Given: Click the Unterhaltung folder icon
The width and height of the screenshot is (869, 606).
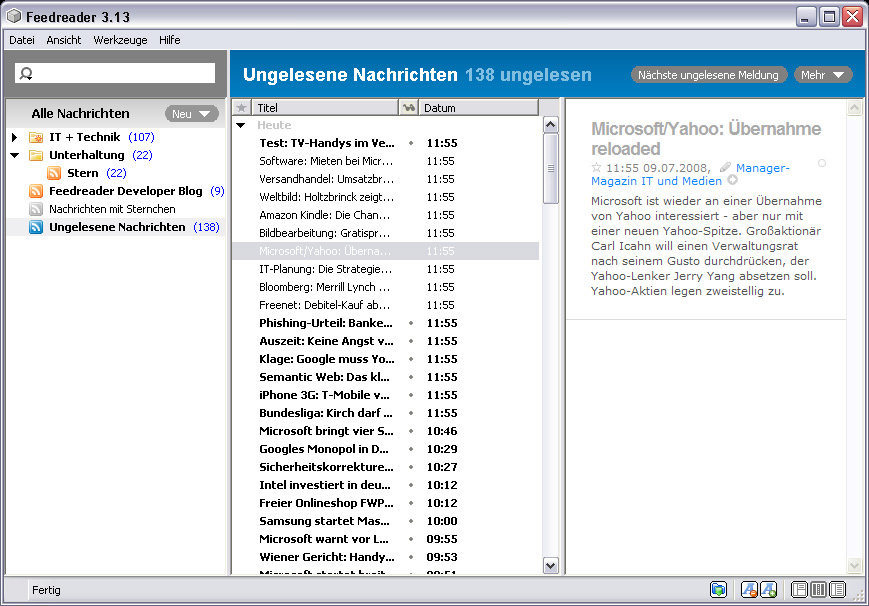Looking at the screenshot, I should click(36, 155).
